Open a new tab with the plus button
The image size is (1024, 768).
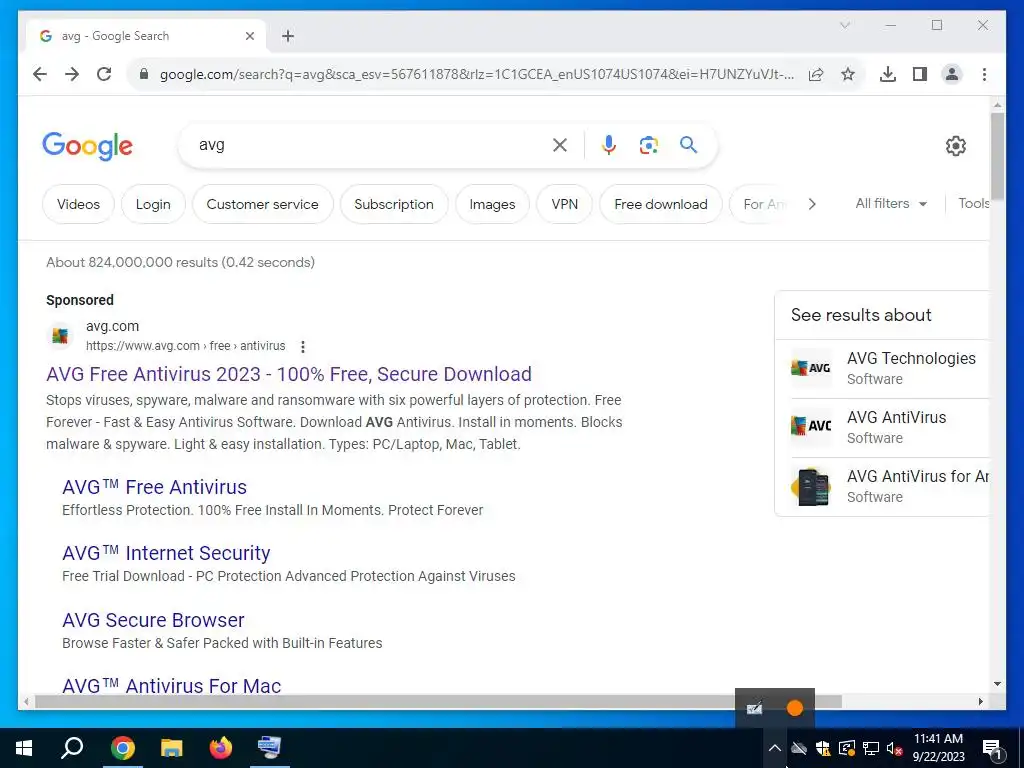click(x=288, y=36)
